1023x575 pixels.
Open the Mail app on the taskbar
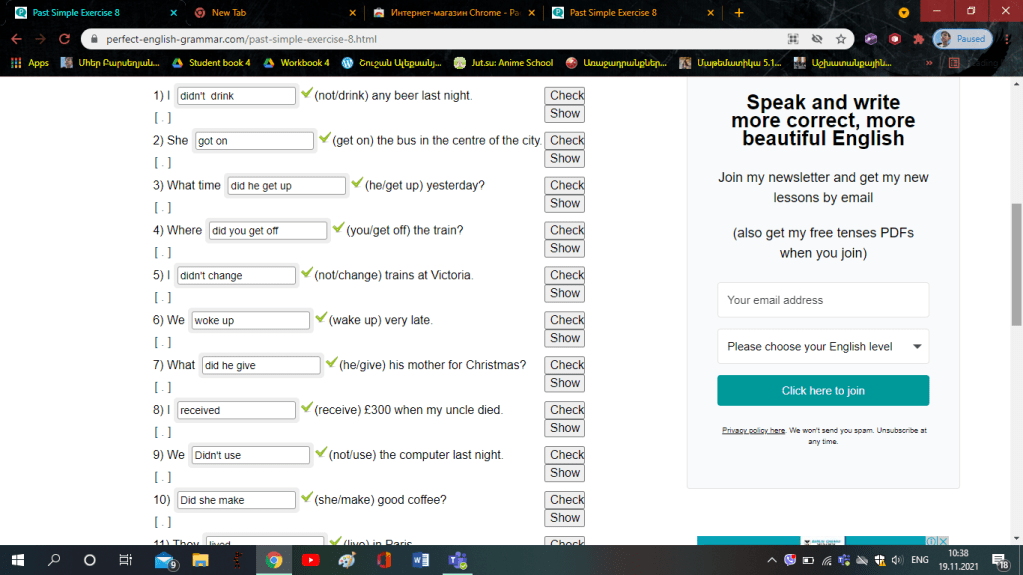pos(163,560)
